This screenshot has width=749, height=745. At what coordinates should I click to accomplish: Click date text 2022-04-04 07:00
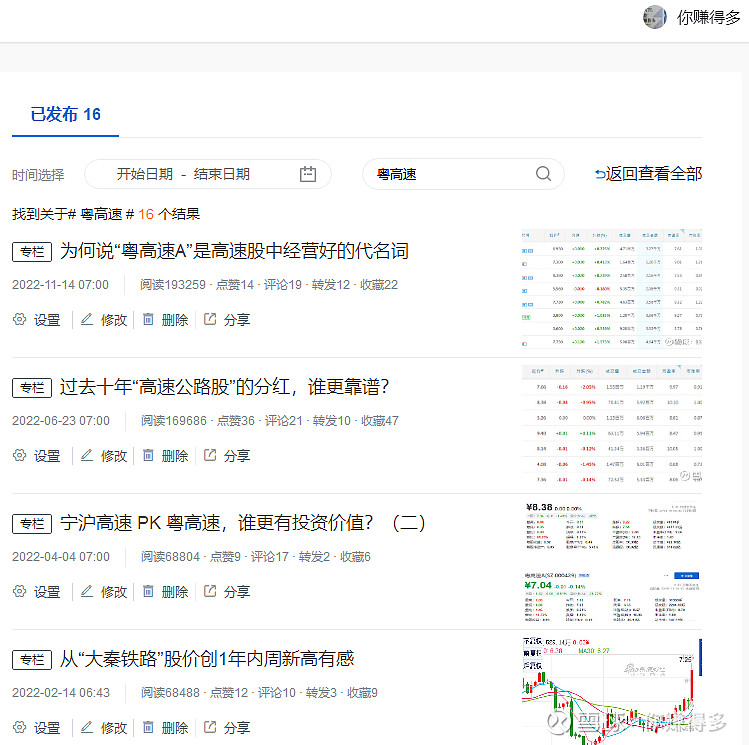[61, 557]
